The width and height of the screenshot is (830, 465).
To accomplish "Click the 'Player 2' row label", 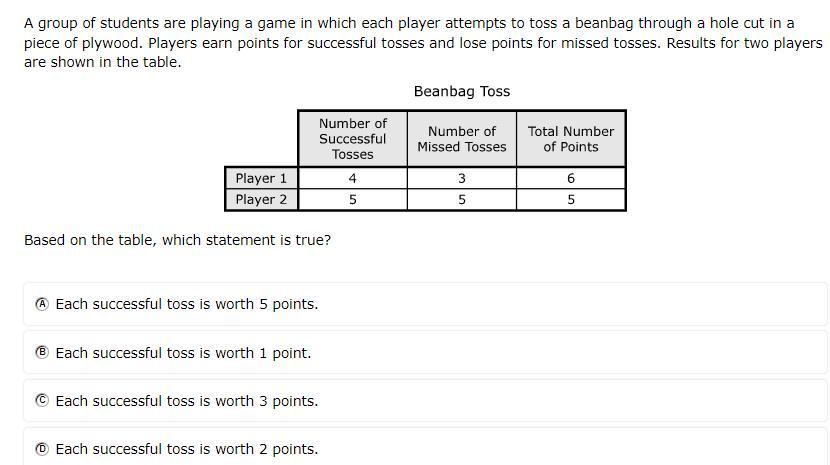I will [261, 200].
